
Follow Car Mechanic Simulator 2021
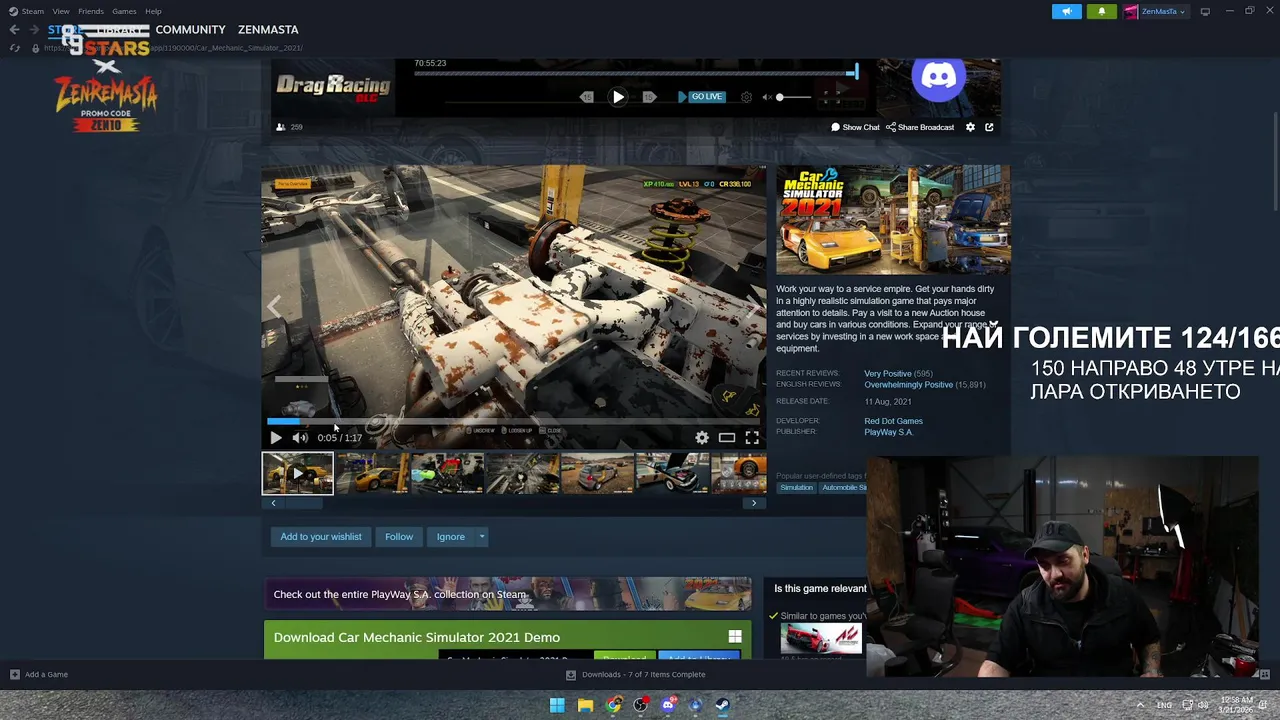(x=399, y=537)
